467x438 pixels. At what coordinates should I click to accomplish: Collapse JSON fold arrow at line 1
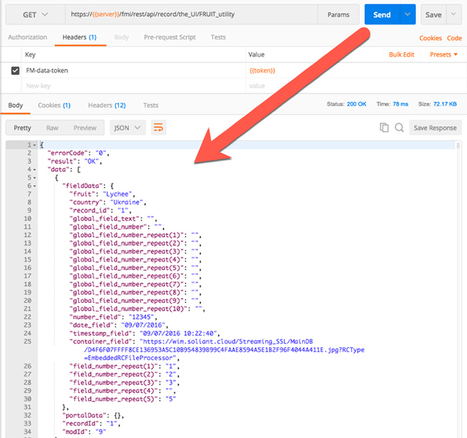click(x=34, y=145)
